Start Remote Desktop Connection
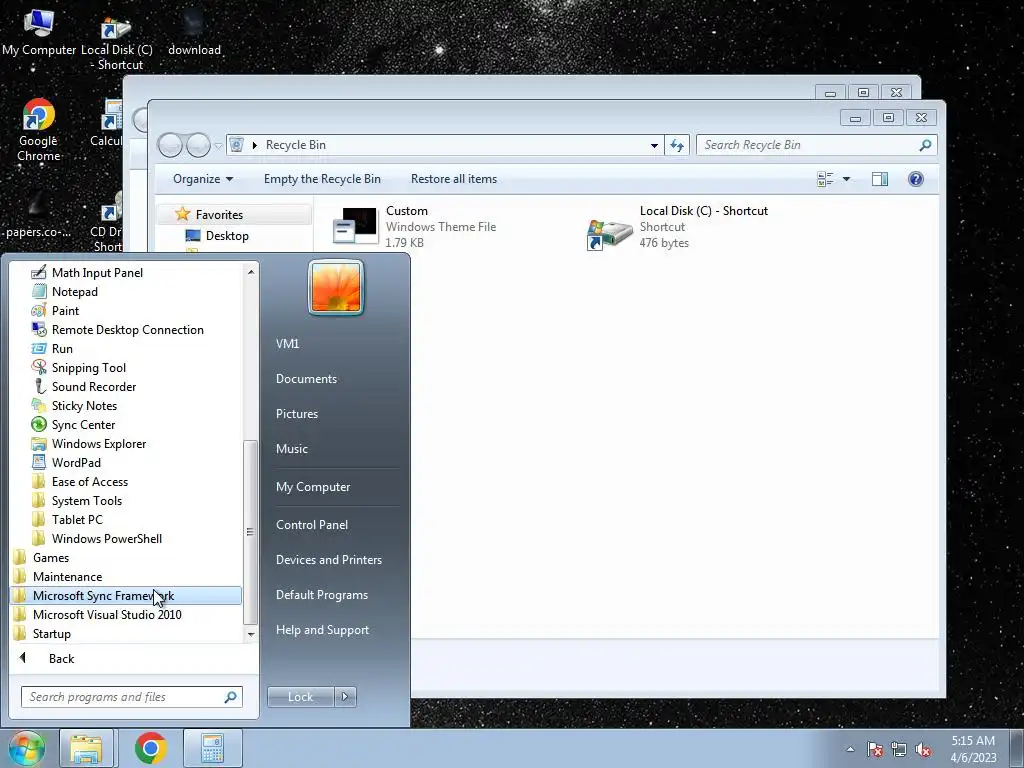 coord(127,329)
